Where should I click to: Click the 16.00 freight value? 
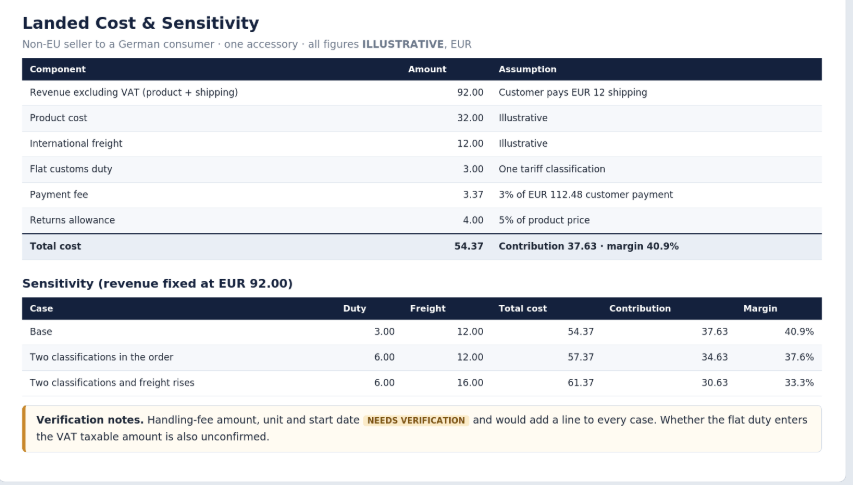470,383
